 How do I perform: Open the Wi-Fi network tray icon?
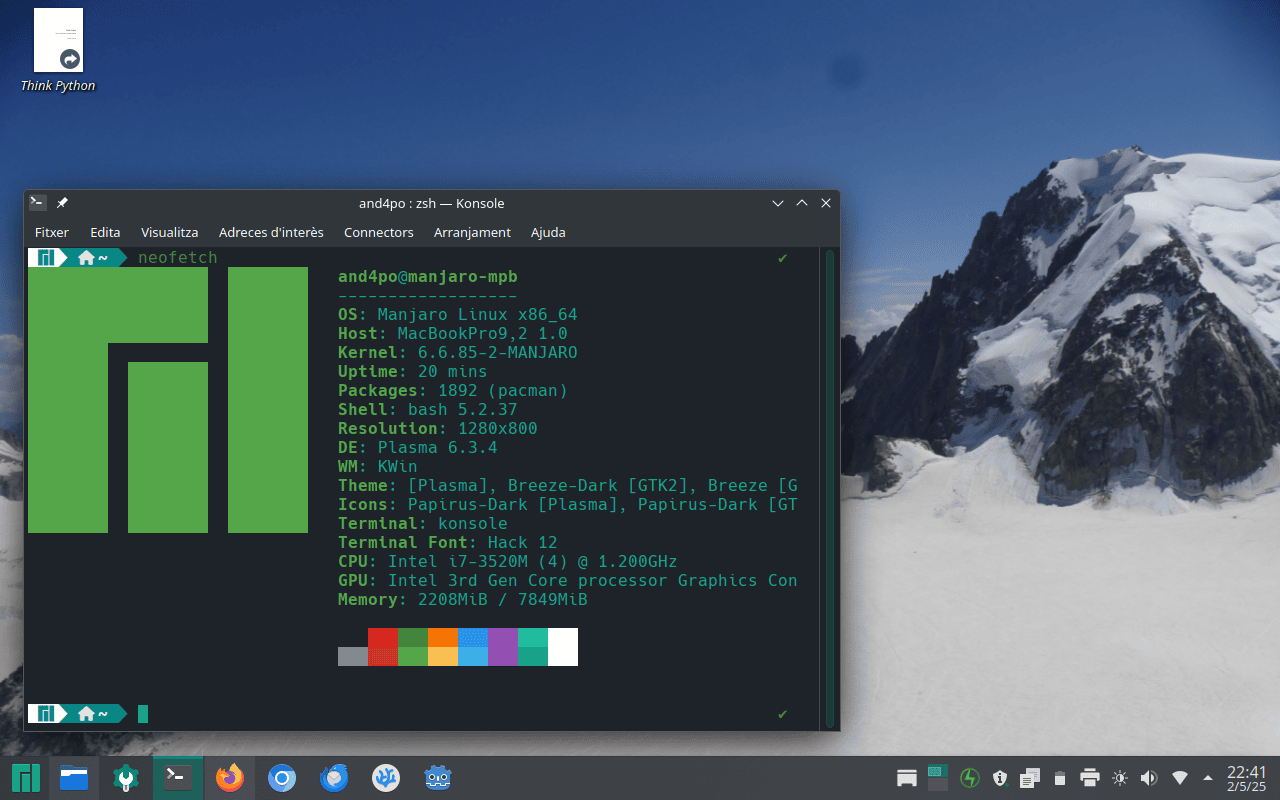(1180, 778)
